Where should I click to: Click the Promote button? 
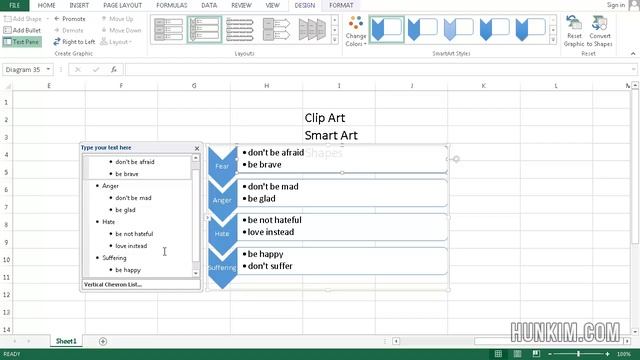[x=70, y=19]
